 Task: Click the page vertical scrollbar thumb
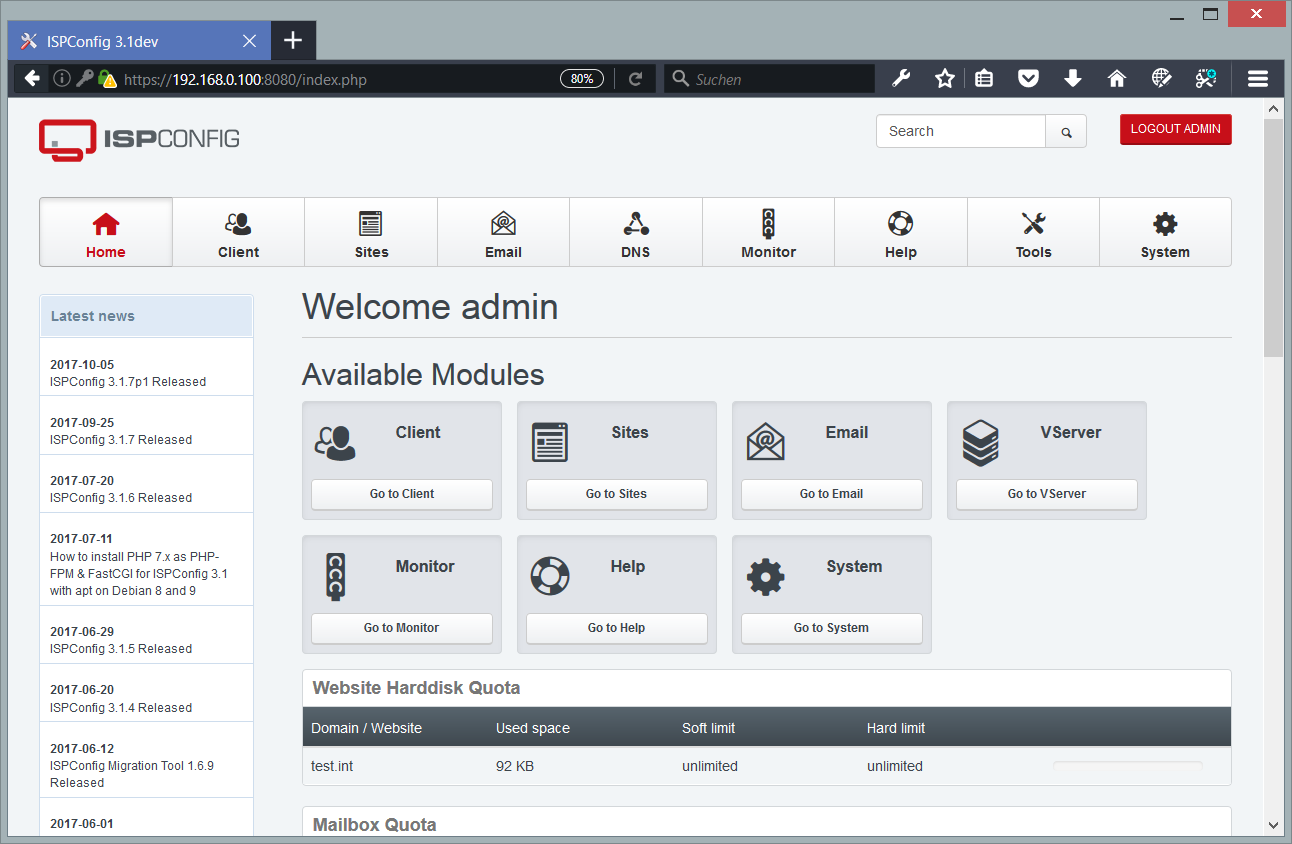point(1273,237)
